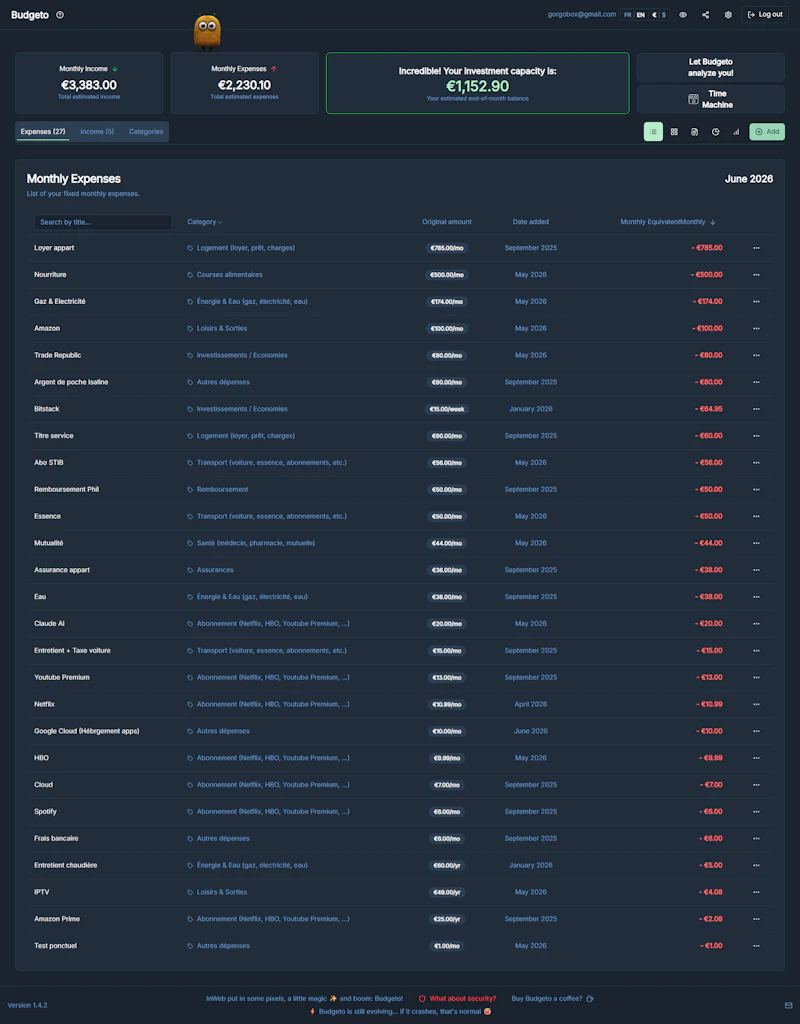Image resolution: width=800 pixels, height=1024 pixels.
Task: Open the three-dot menu for HBO
Action: [756, 758]
